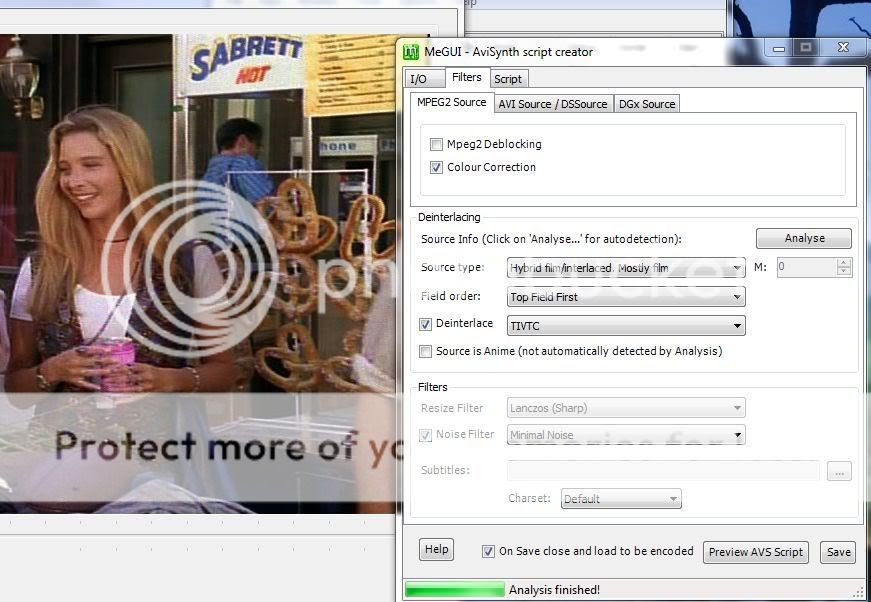Click the Subtitles file path field
This screenshot has width=871, height=602.
pos(663,470)
